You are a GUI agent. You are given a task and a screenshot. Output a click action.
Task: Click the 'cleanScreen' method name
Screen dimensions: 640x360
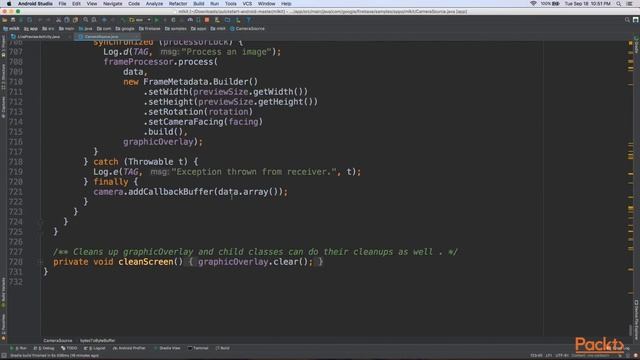pyautogui.click(x=146, y=262)
